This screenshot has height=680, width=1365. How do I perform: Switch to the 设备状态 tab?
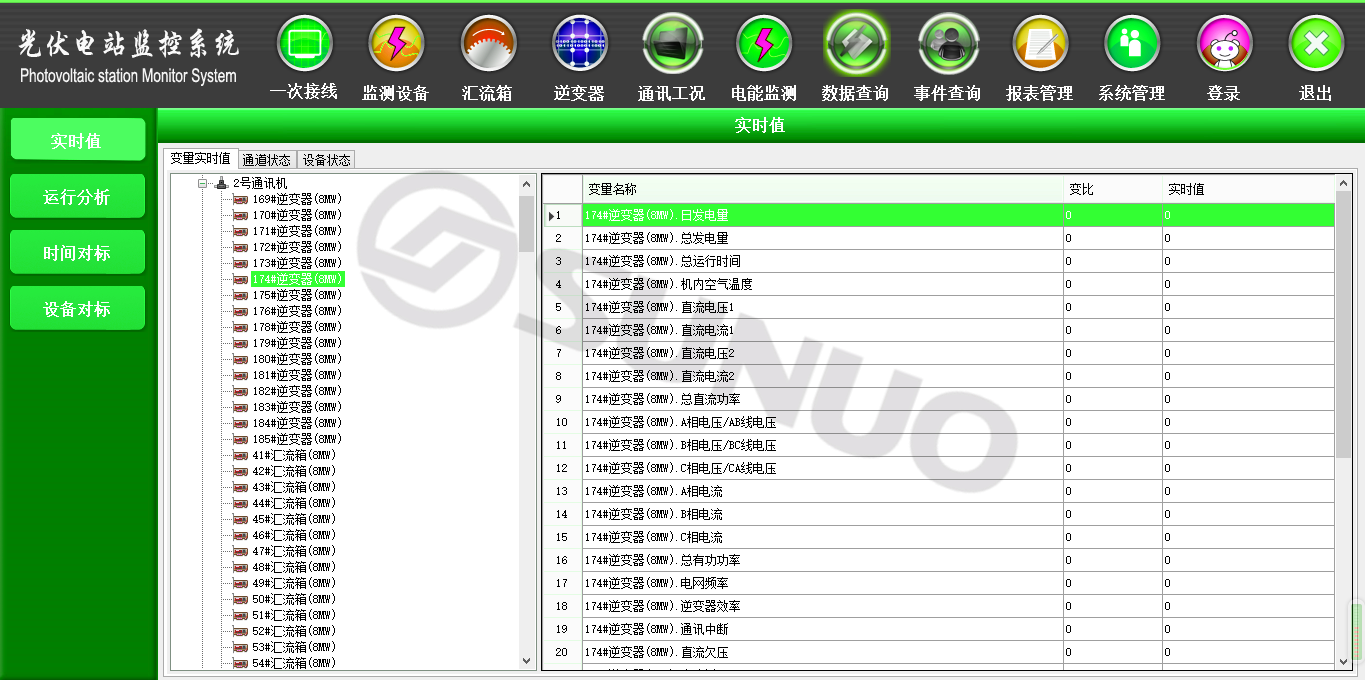(326, 160)
